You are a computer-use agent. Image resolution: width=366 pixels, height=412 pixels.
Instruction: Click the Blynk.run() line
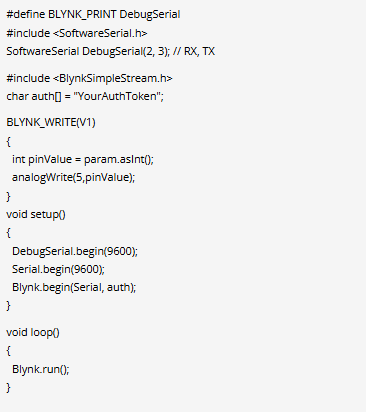click(41, 369)
